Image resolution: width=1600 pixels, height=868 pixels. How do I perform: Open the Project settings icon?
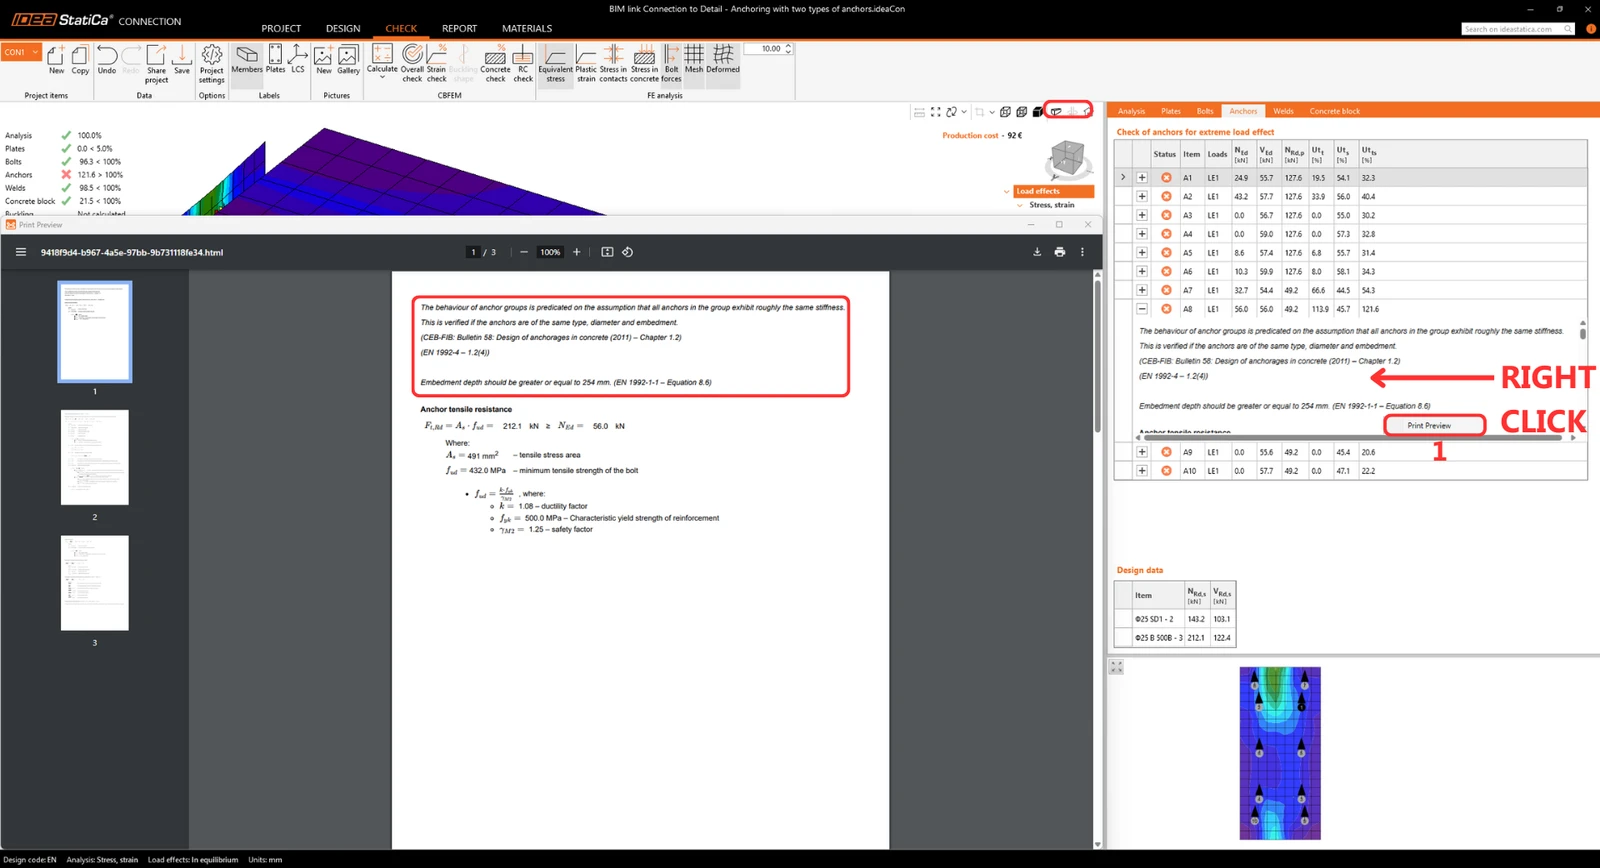[212, 64]
